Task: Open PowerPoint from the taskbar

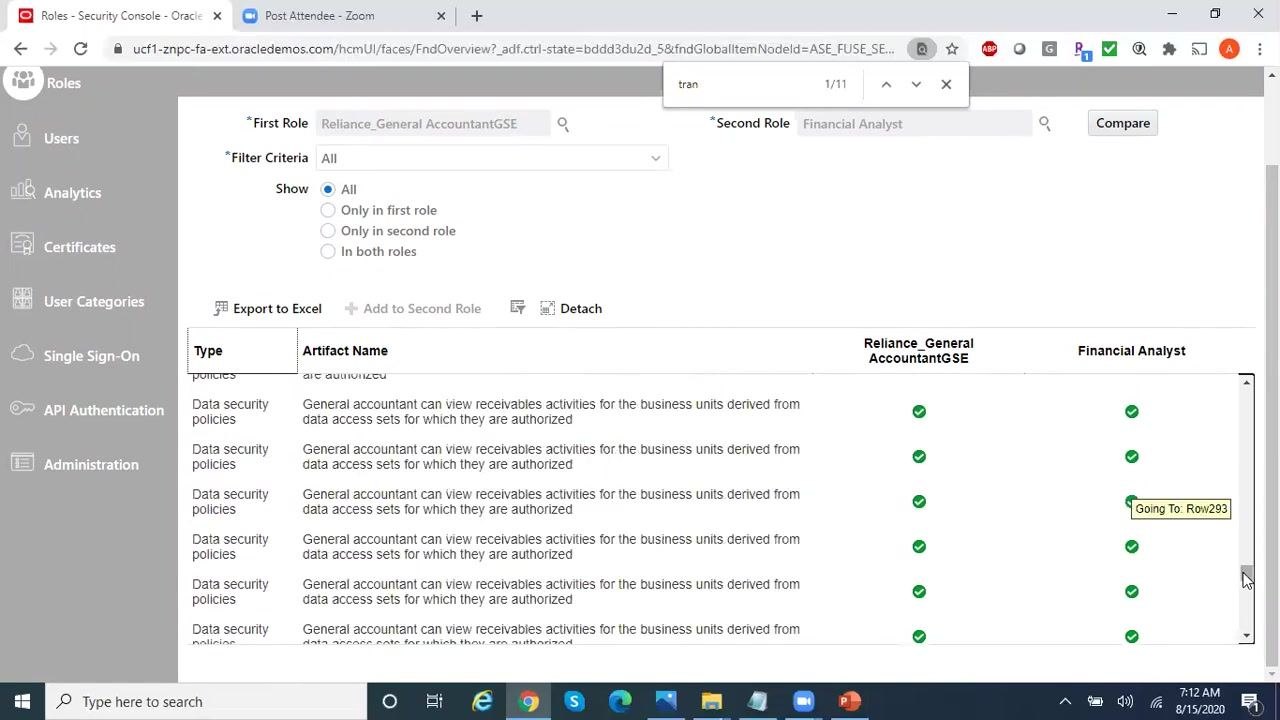Action: (x=850, y=701)
